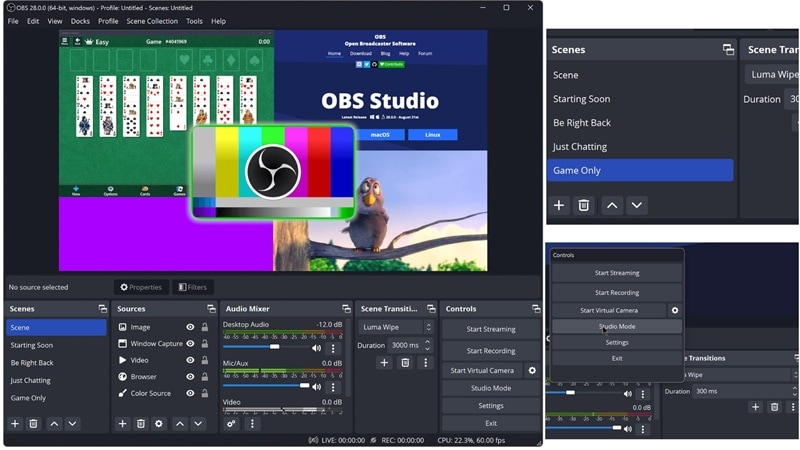The height and width of the screenshot is (450, 800).
Task: Move scene up arrow in main Scenes dock
Action: click(x=54, y=423)
